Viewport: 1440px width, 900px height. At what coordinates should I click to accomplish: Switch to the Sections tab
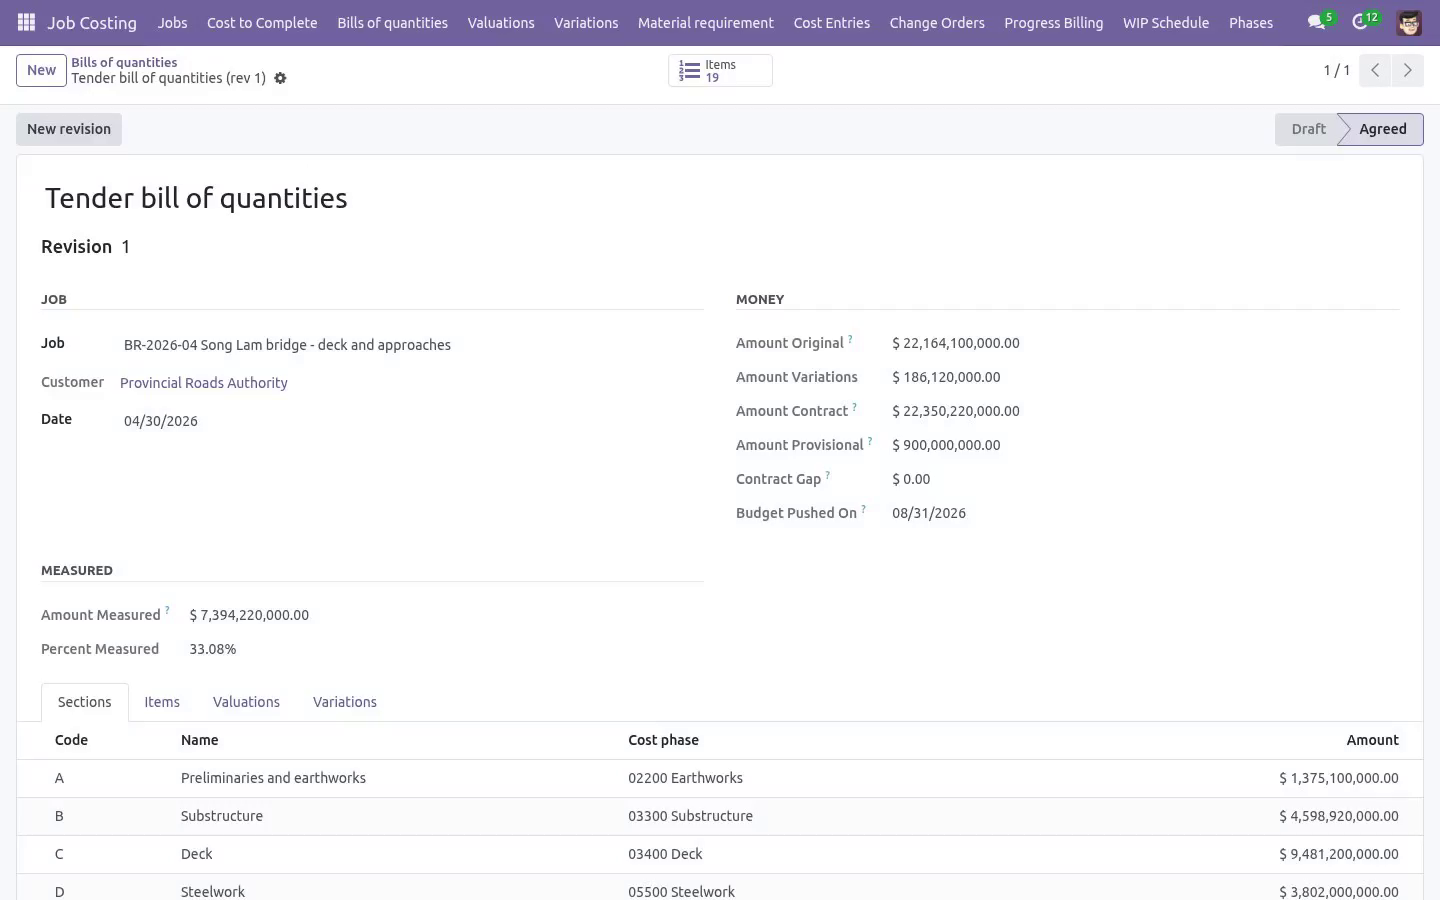point(84,702)
